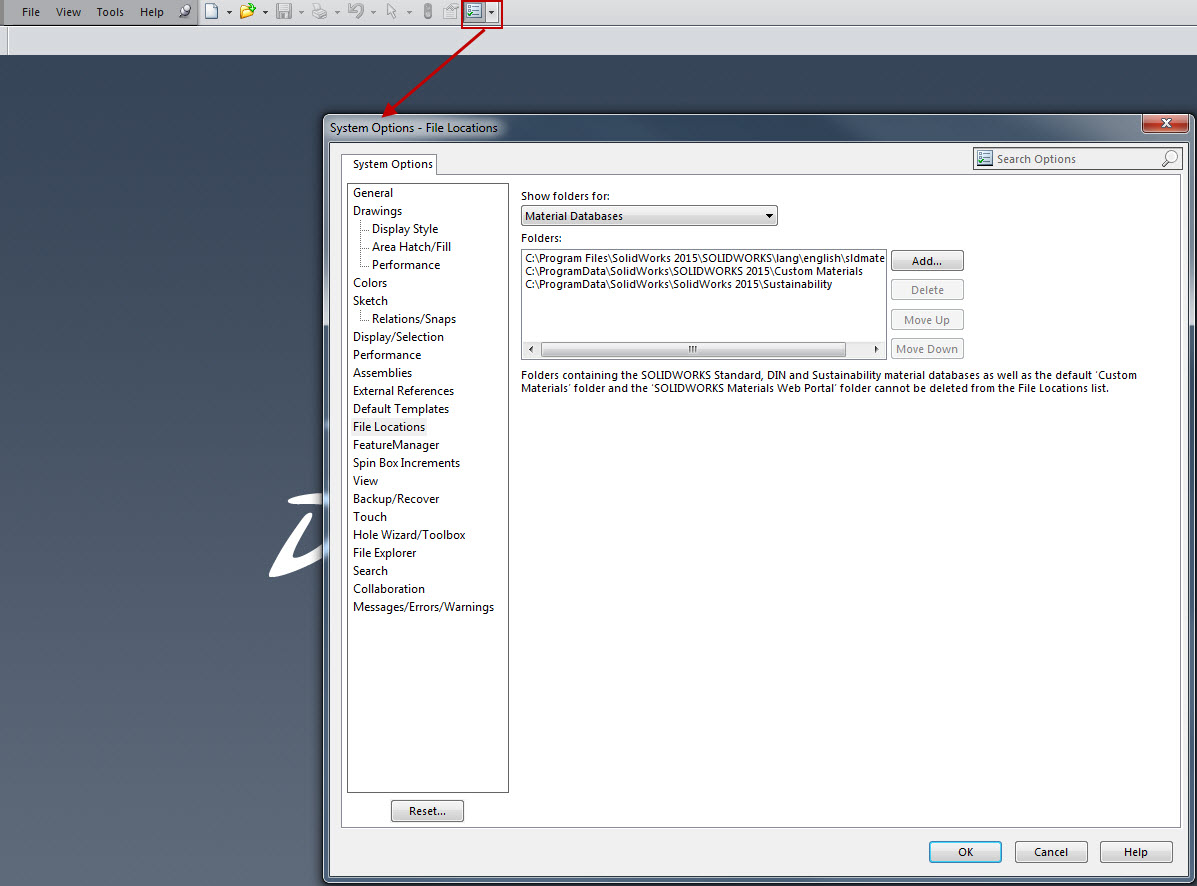1197x886 pixels.
Task: Click in the Search Options field
Action: pos(1075,159)
